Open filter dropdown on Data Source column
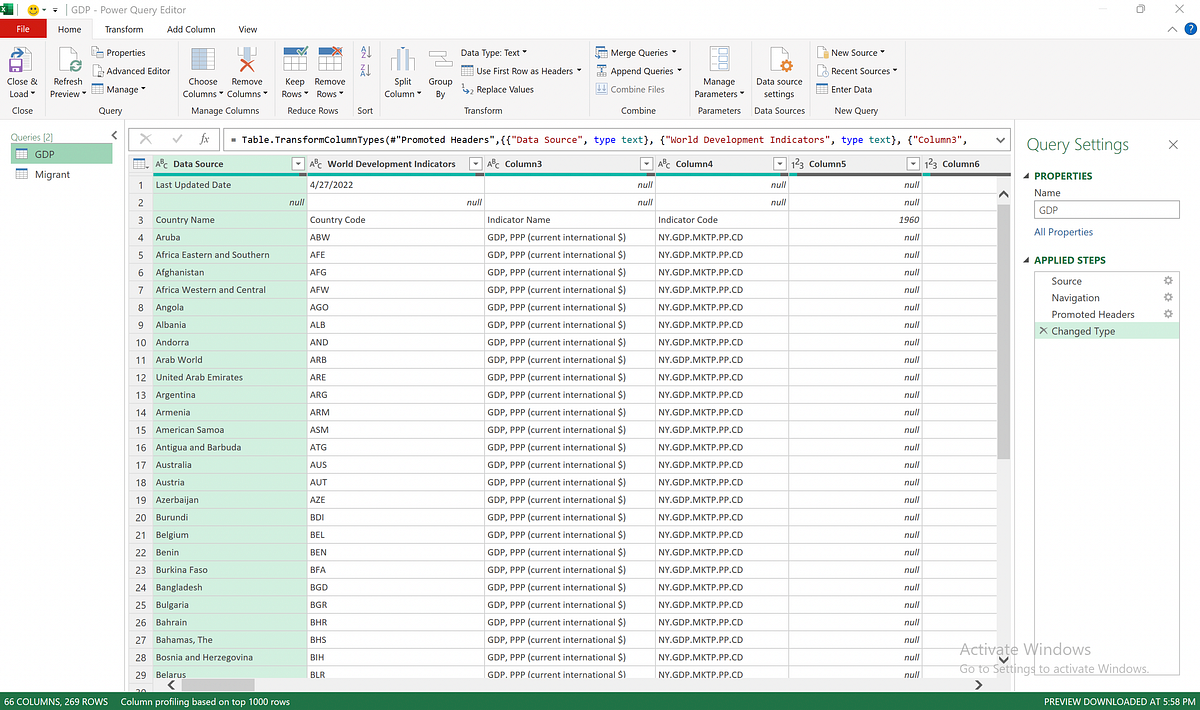 [x=297, y=163]
